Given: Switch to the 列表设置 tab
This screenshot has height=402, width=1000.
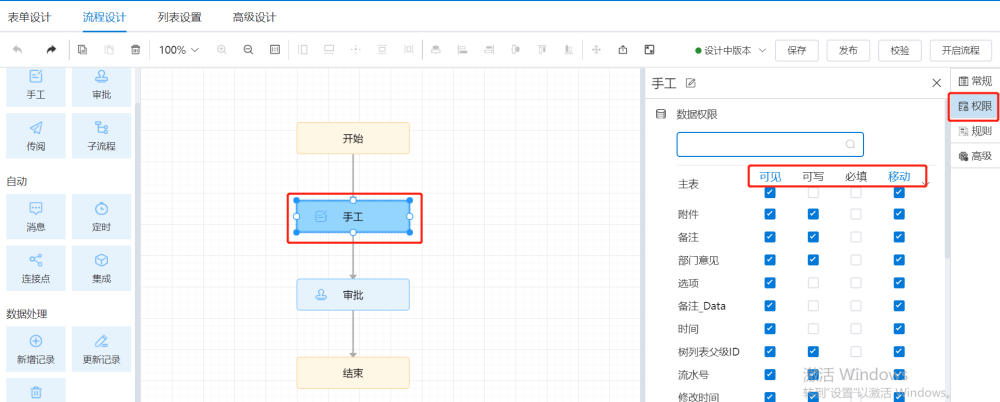Looking at the screenshot, I should [x=179, y=17].
